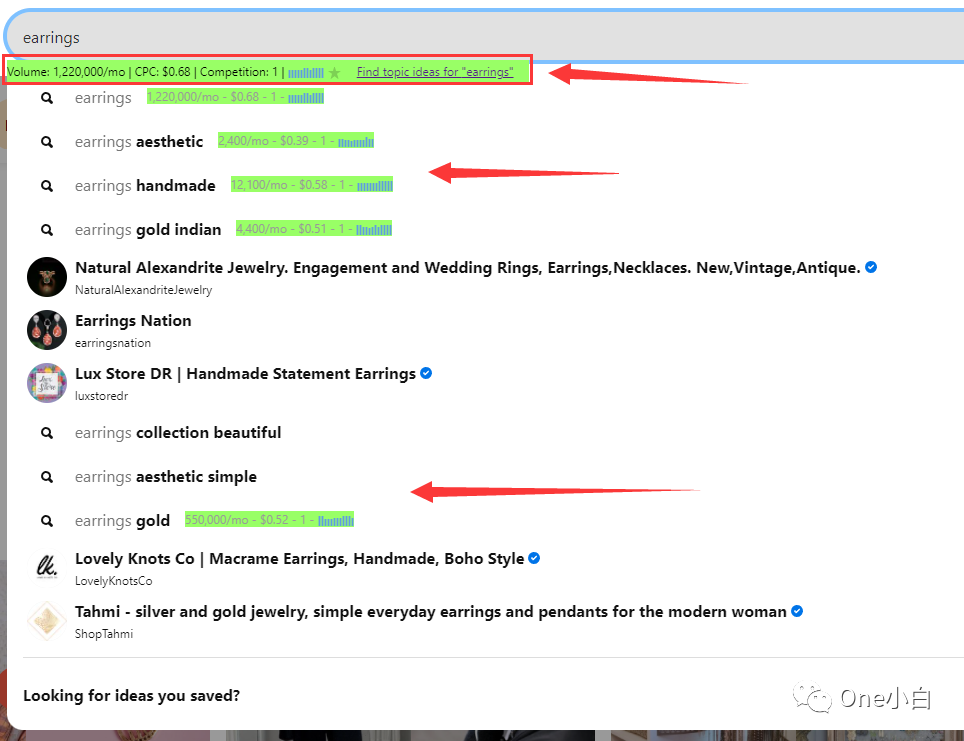The width and height of the screenshot is (964, 741).
Task: Click the NaturalAlexandriteJewelry profile avatar
Action: coord(47,277)
